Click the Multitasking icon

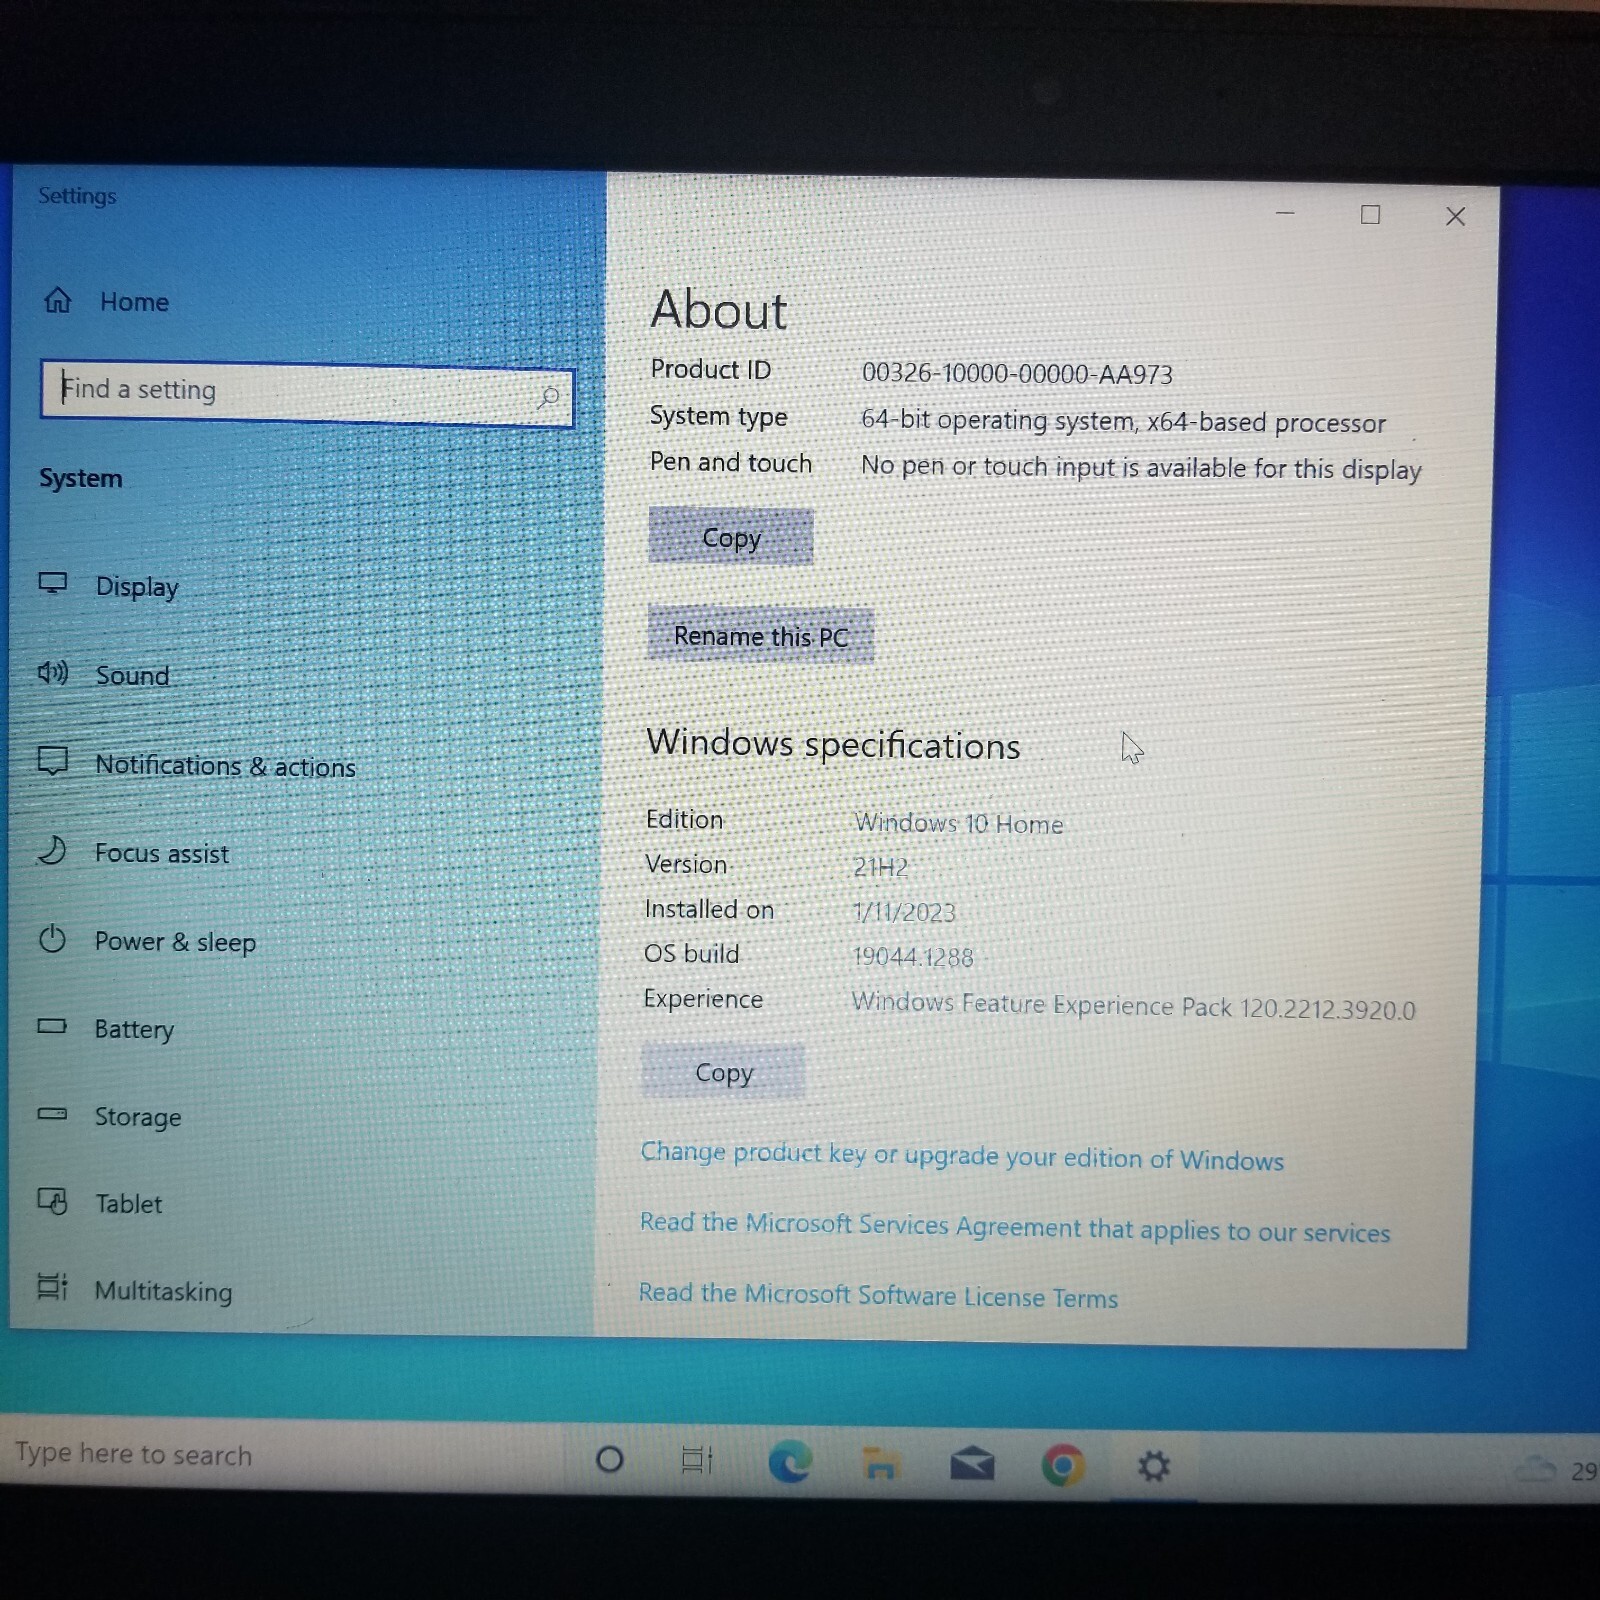(x=52, y=1287)
